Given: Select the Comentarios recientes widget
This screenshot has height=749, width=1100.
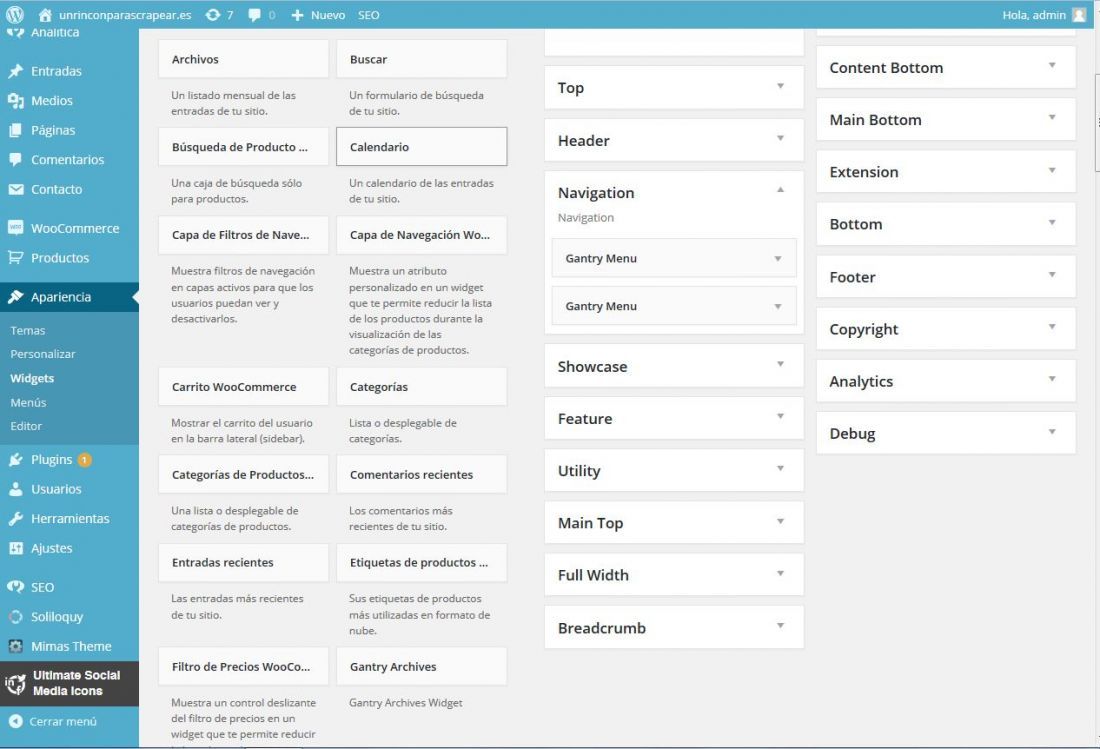Looking at the screenshot, I should point(422,474).
